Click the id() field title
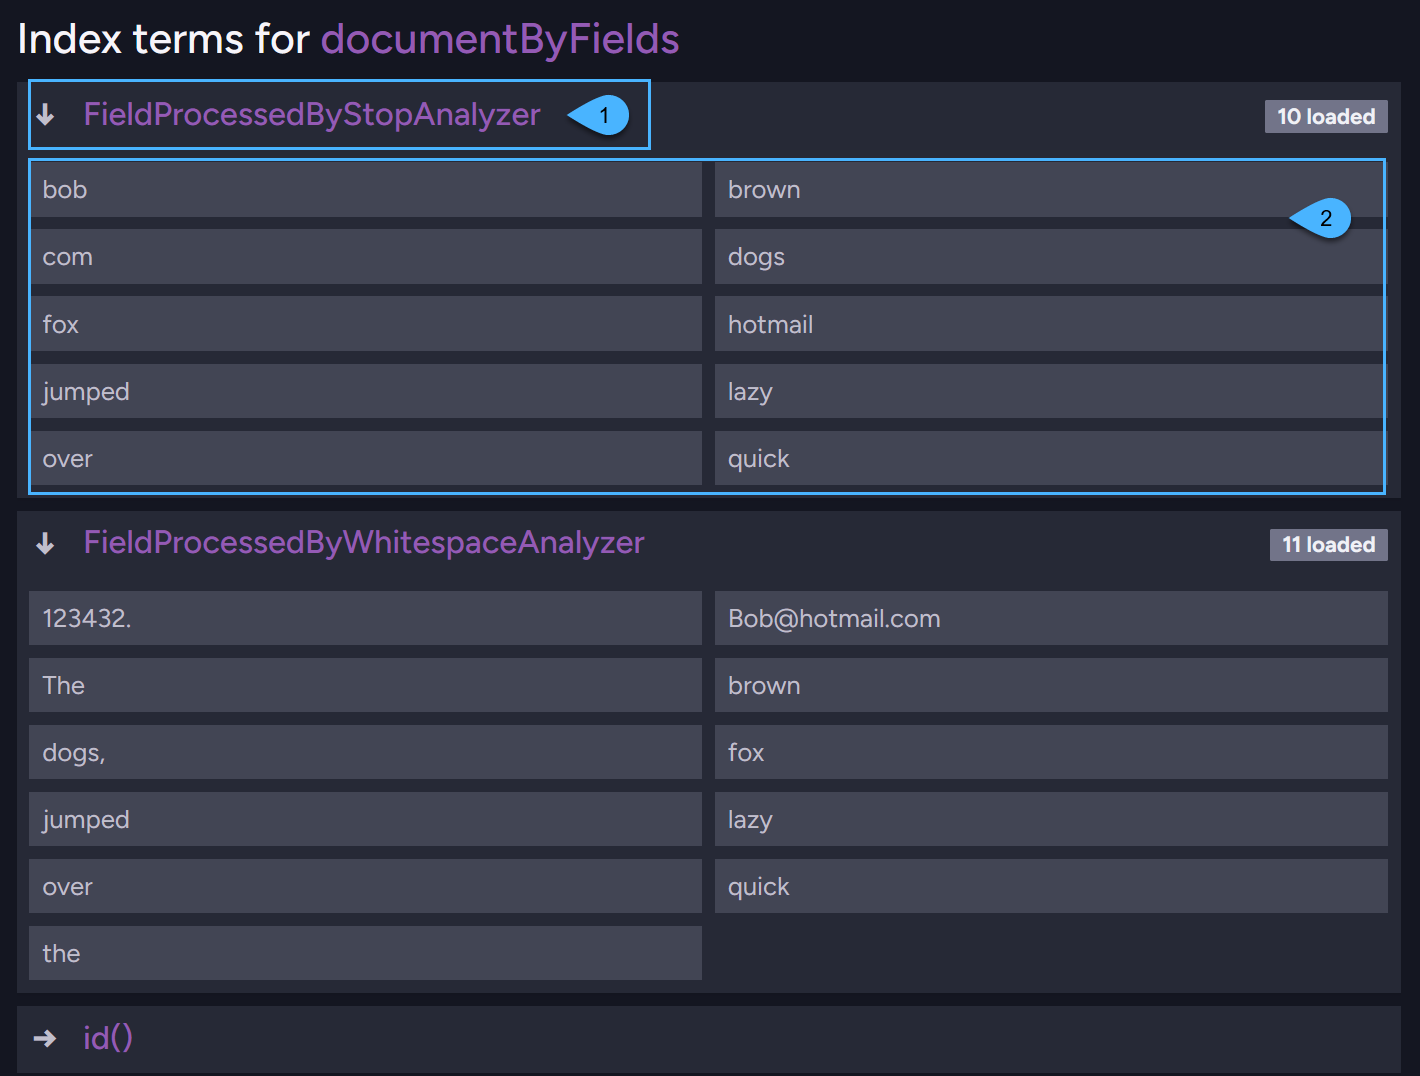Screen dimensions: 1420x1076 [108, 1038]
